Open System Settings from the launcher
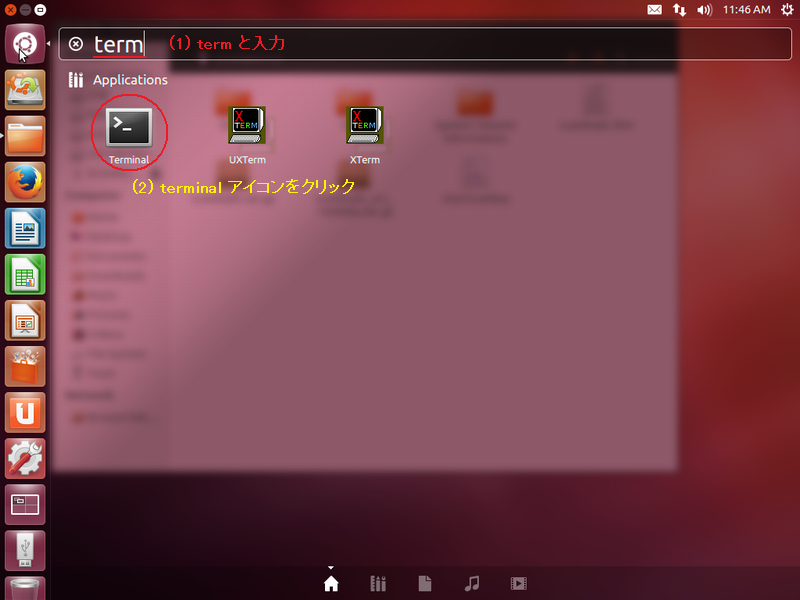The image size is (800, 600). click(x=24, y=458)
